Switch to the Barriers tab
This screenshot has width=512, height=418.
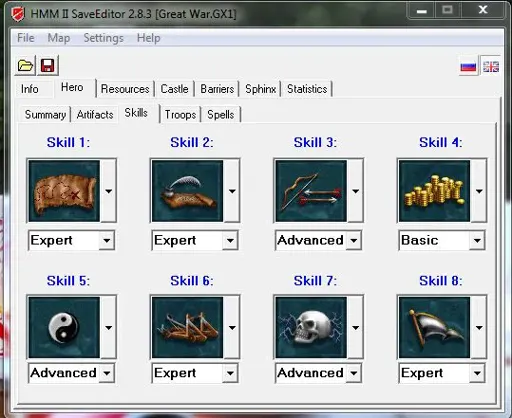pyautogui.click(x=217, y=89)
